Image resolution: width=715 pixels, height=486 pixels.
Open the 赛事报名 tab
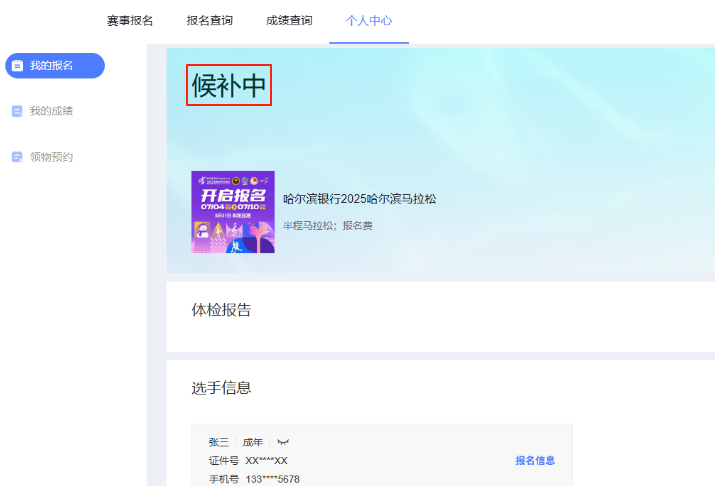pos(130,21)
